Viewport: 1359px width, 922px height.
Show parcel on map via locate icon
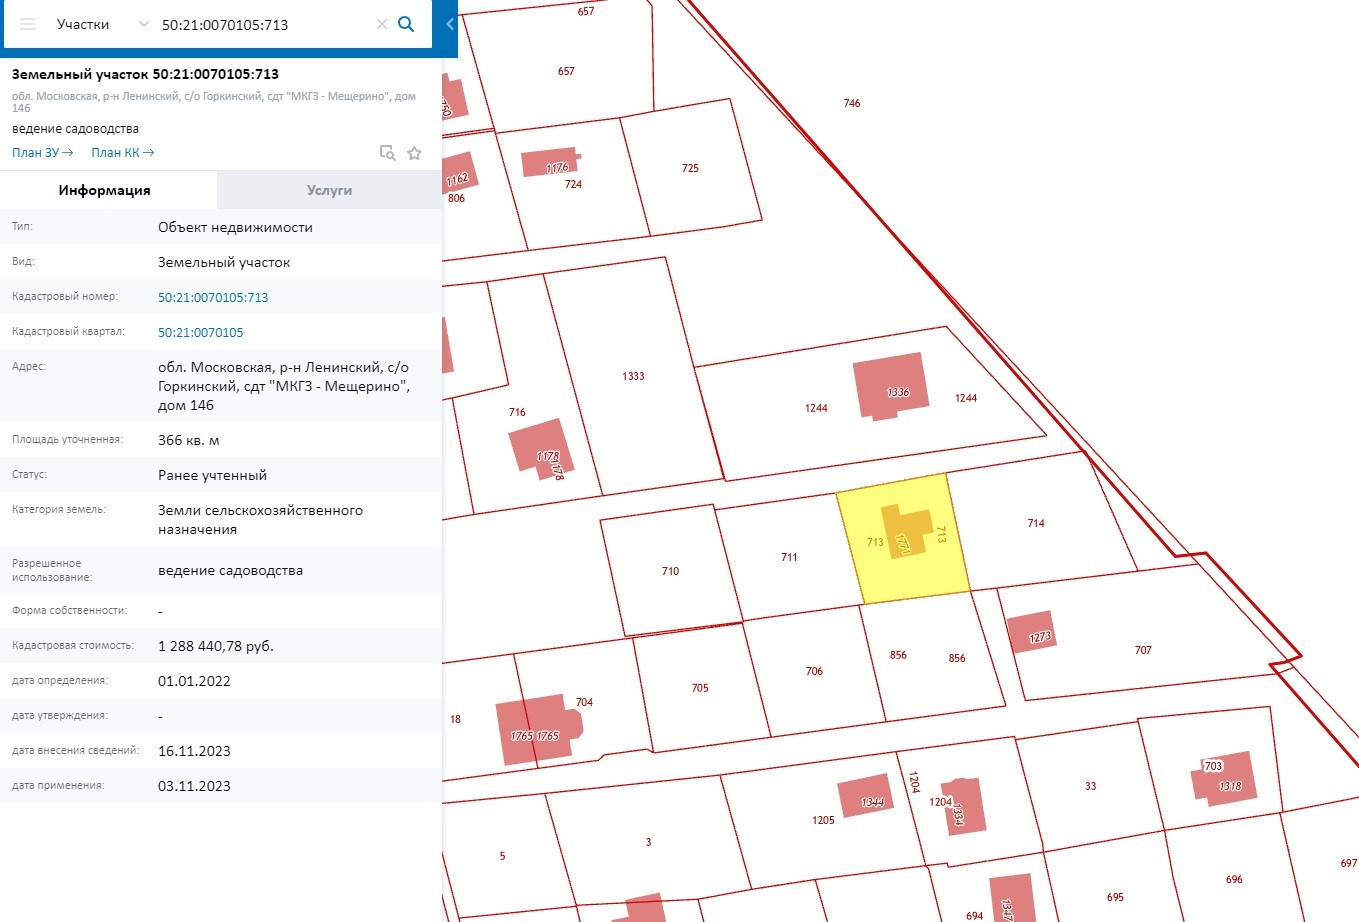pos(387,152)
